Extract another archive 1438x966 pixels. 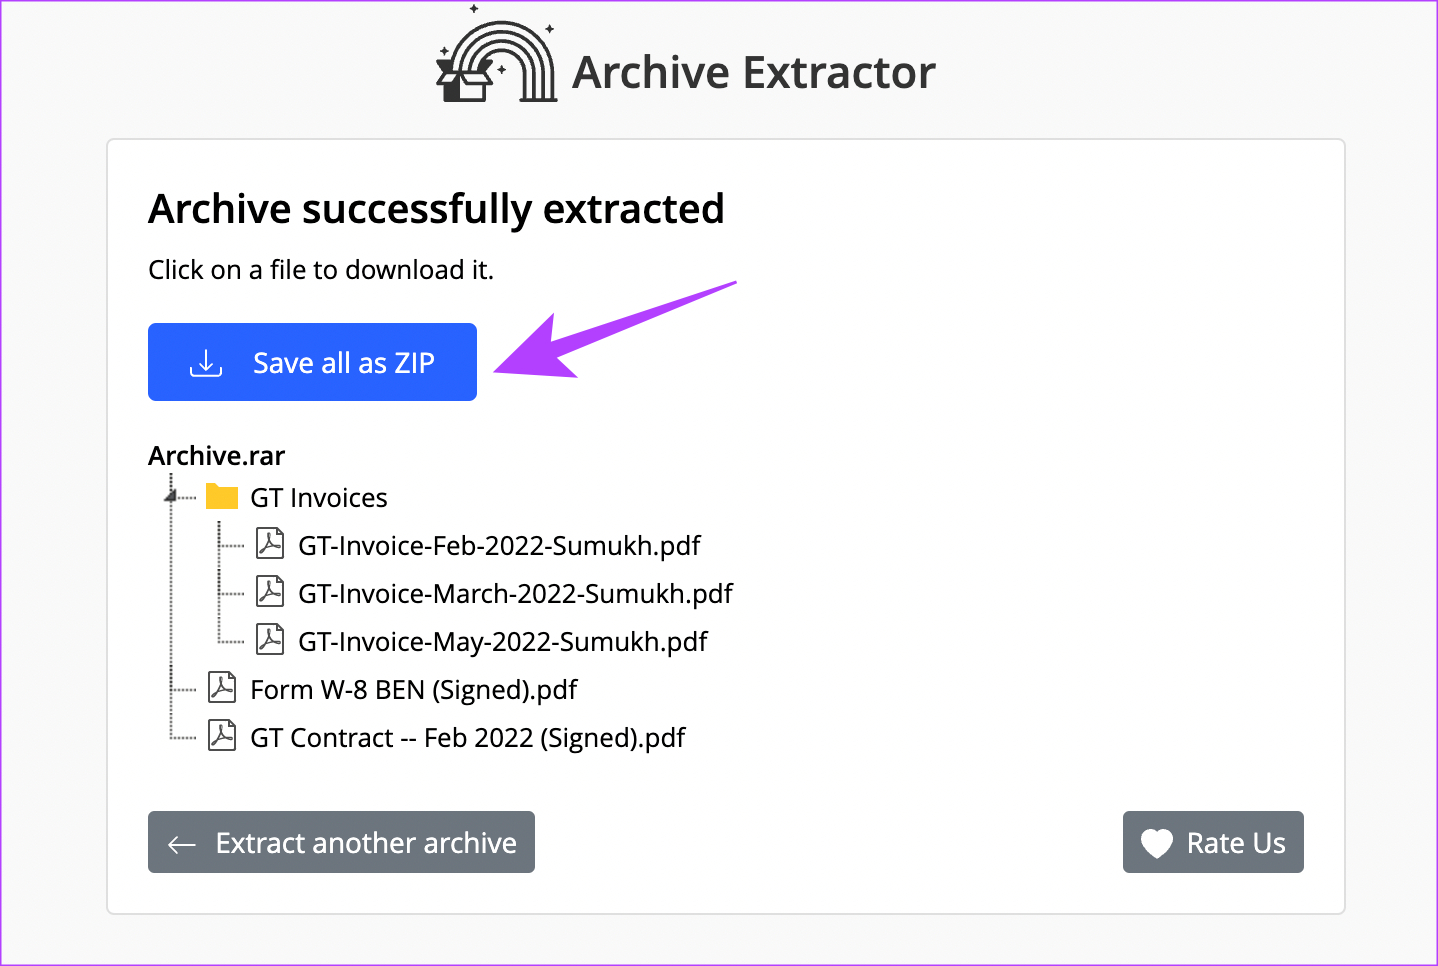(341, 842)
